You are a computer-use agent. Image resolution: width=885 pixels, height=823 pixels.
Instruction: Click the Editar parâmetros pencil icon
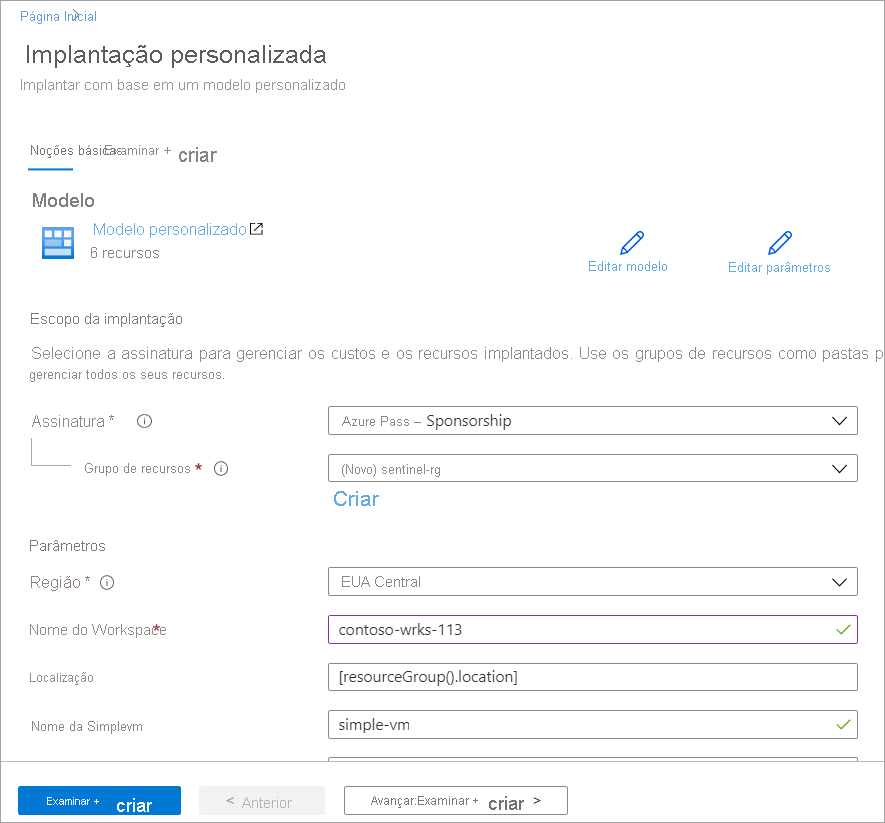(778, 243)
